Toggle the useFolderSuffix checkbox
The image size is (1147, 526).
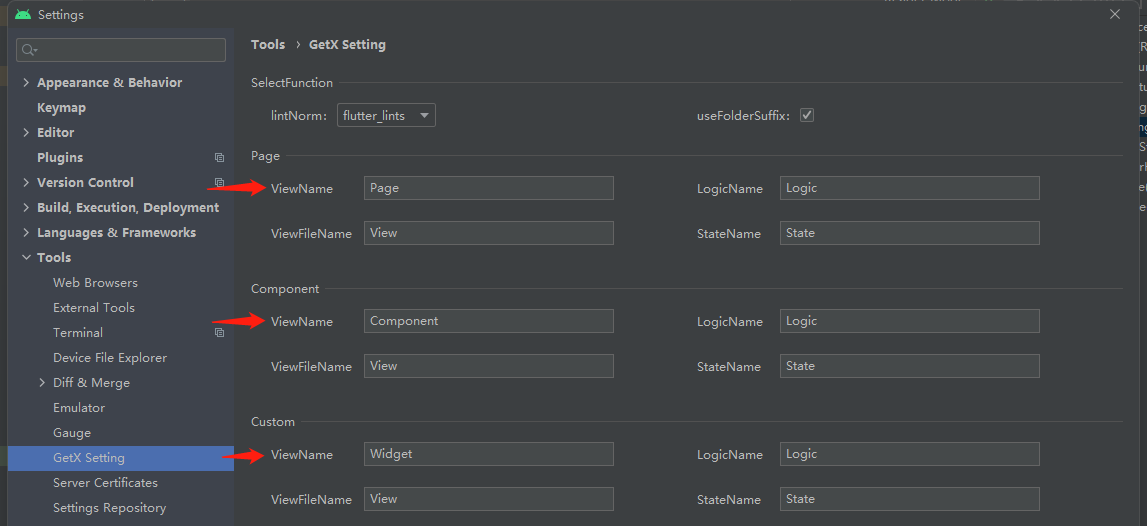tap(807, 115)
